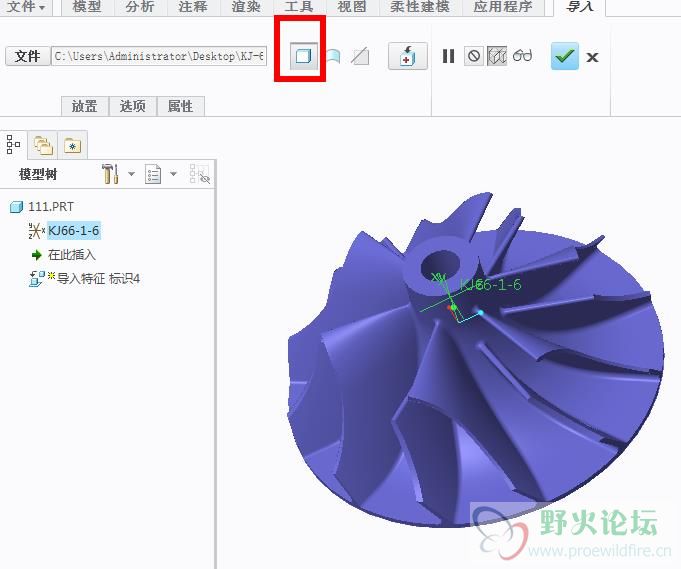Click the model tree settings hammer icon
The image size is (681, 569).
coord(110,174)
